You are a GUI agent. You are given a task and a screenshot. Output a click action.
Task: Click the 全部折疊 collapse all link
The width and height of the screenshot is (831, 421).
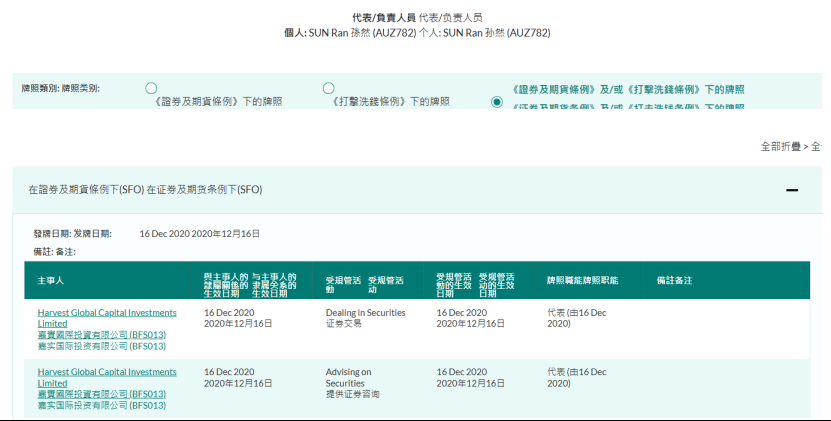[781, 146]
